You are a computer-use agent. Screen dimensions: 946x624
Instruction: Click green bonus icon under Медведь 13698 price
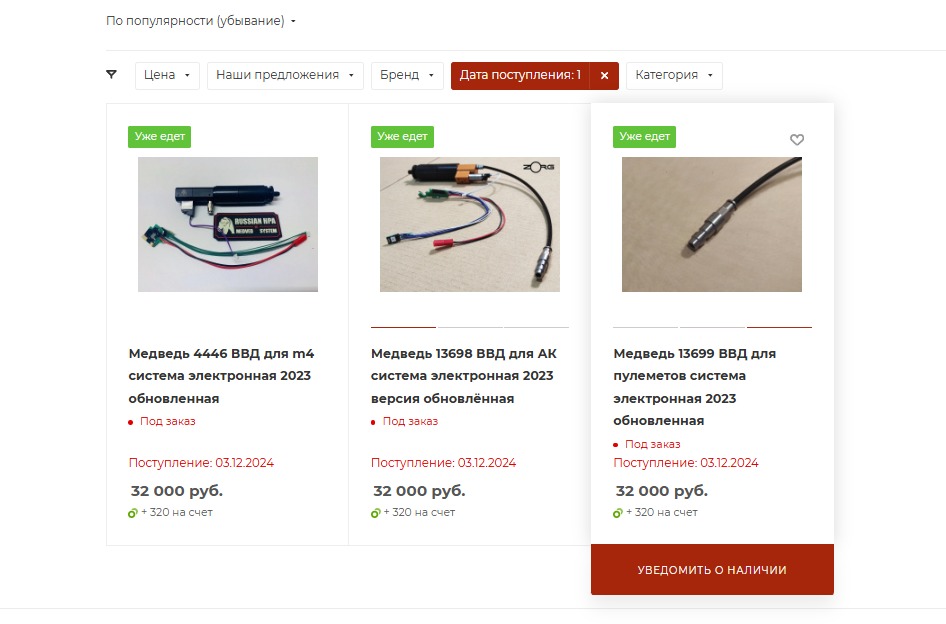coord(375,513)
